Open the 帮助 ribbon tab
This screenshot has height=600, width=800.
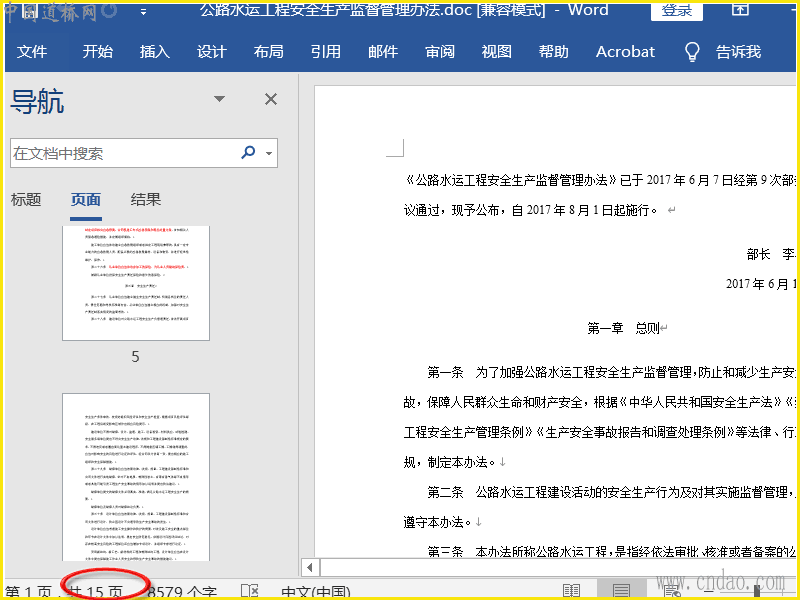click(554, 52)
